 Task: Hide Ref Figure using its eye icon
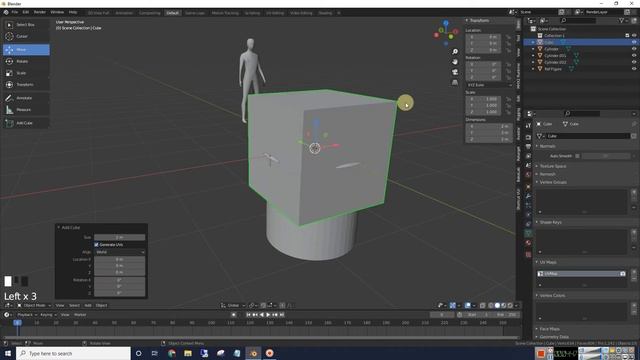point(634,69)
